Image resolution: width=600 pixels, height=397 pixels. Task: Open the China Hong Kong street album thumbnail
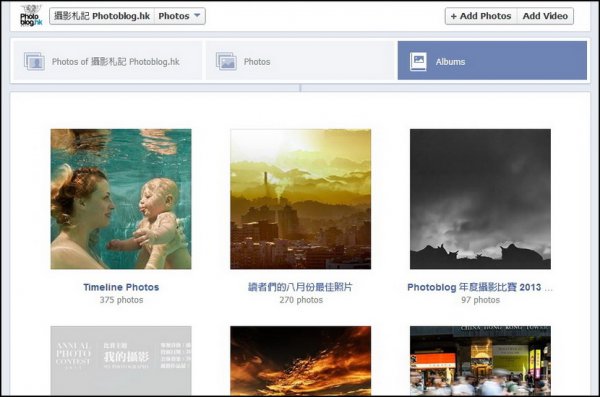[480, 360]
